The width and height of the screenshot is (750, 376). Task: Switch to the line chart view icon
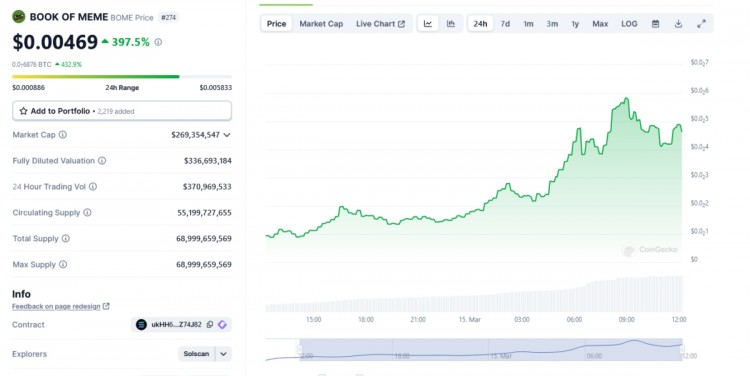point(428,23)
